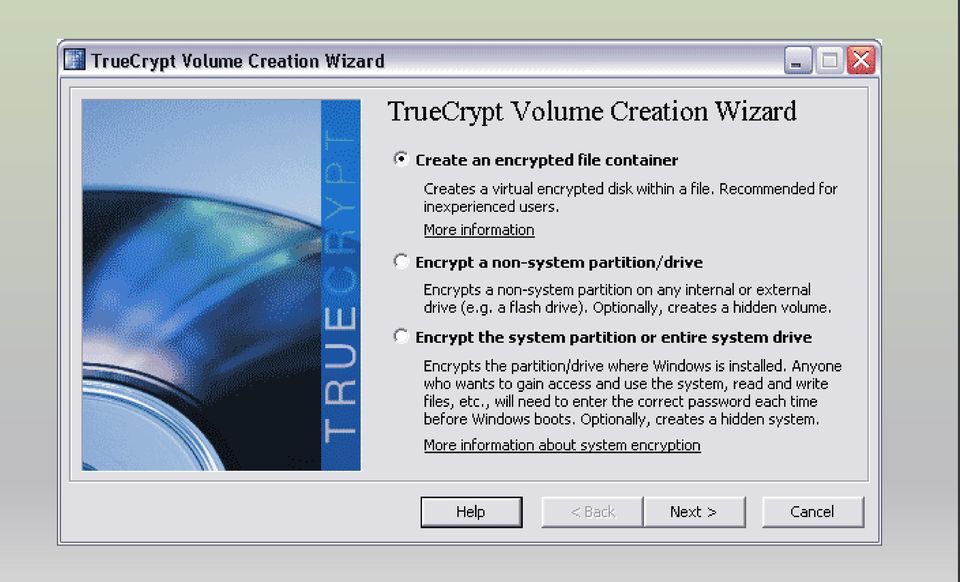Choose Encrypt the system partition radio button

[x=401, y=337]
